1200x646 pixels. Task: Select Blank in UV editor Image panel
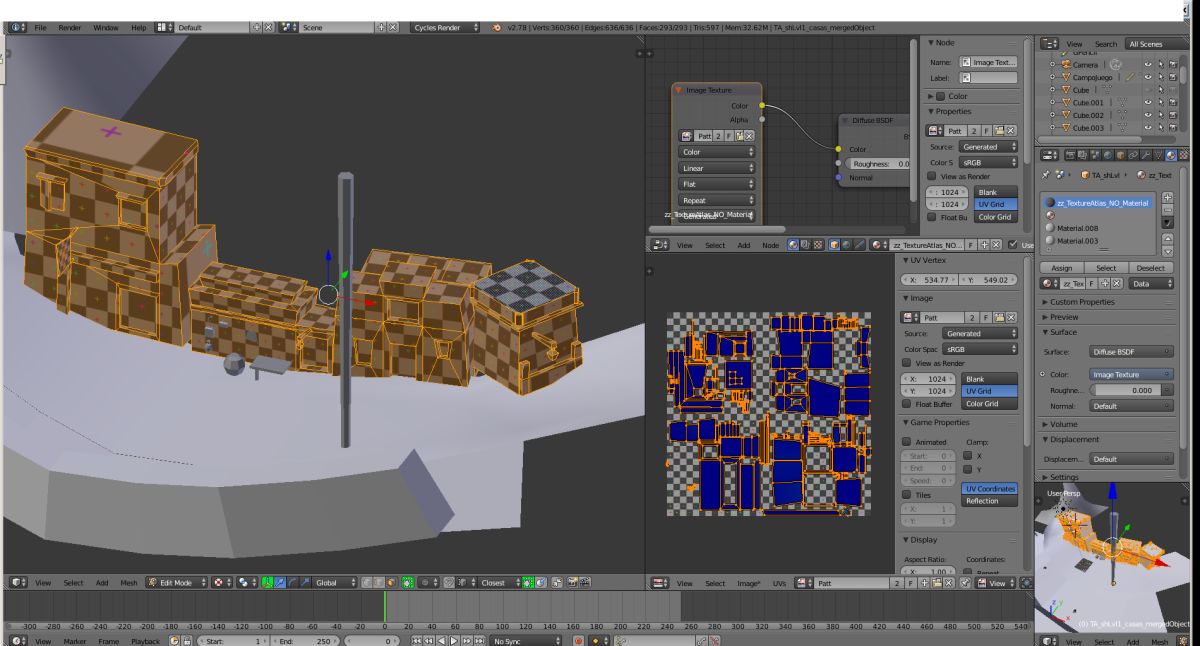click(x=990, y=379)
